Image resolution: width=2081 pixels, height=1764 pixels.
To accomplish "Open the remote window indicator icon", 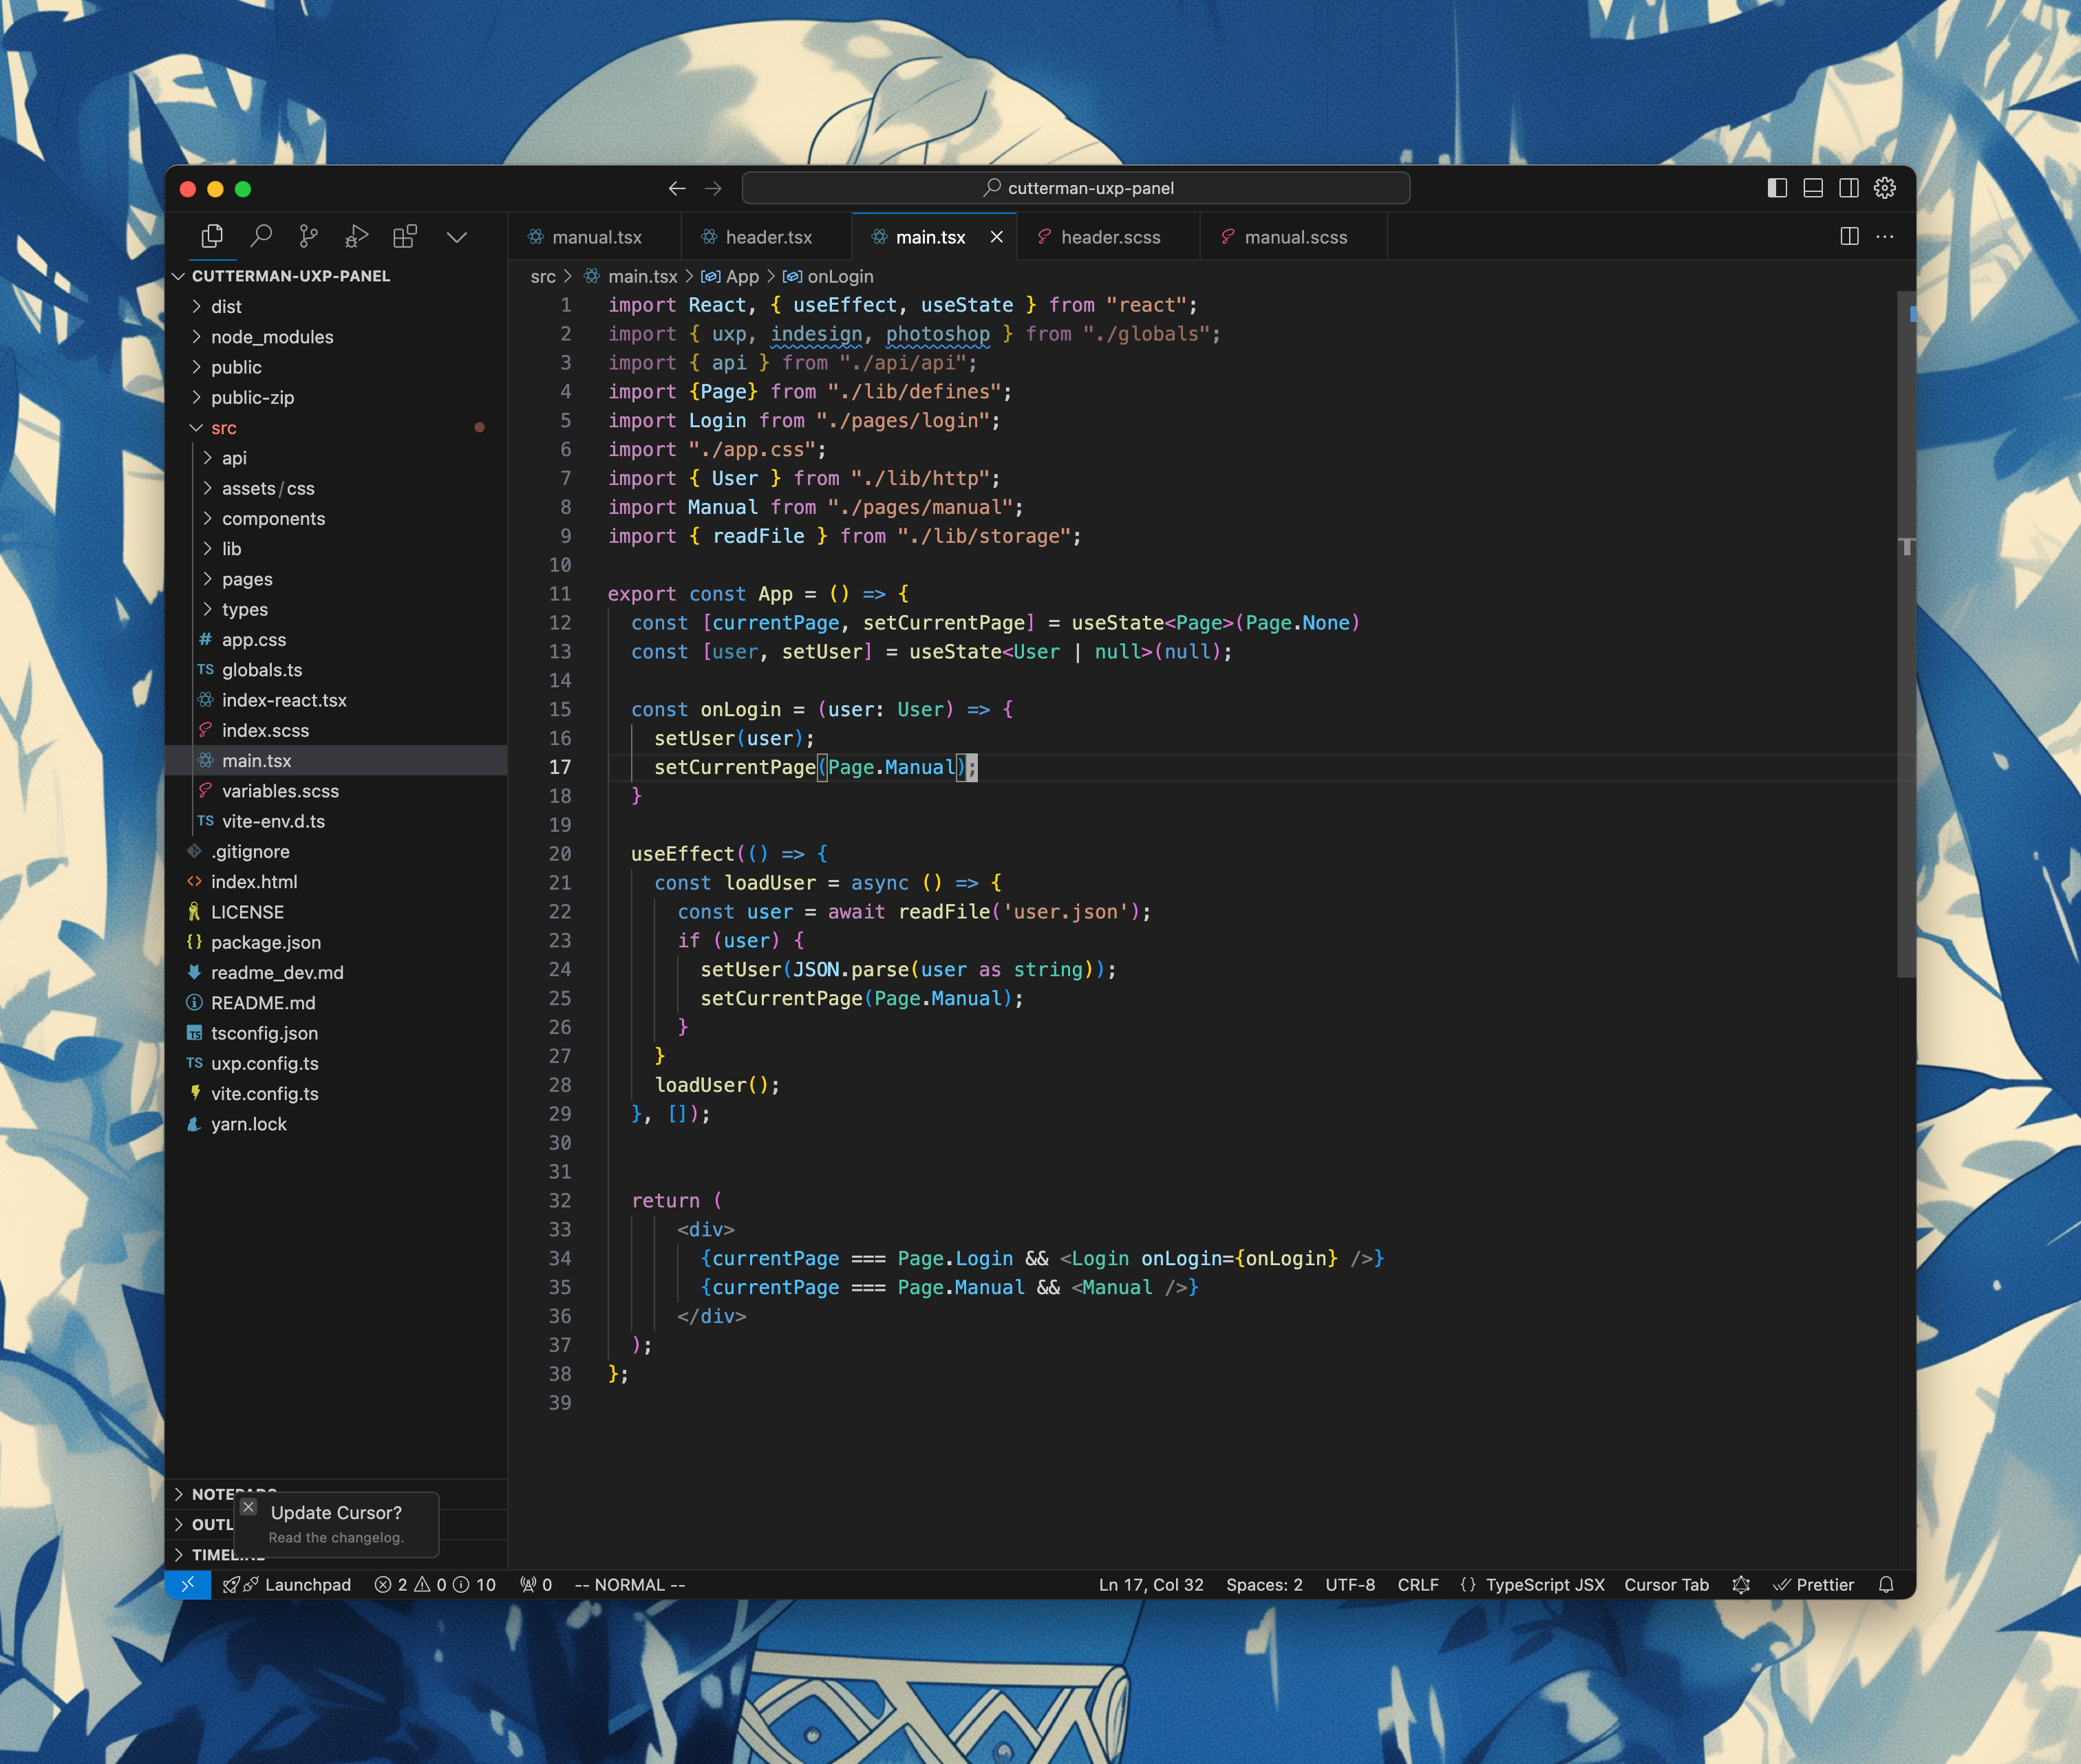I will tap(188, 1585).
